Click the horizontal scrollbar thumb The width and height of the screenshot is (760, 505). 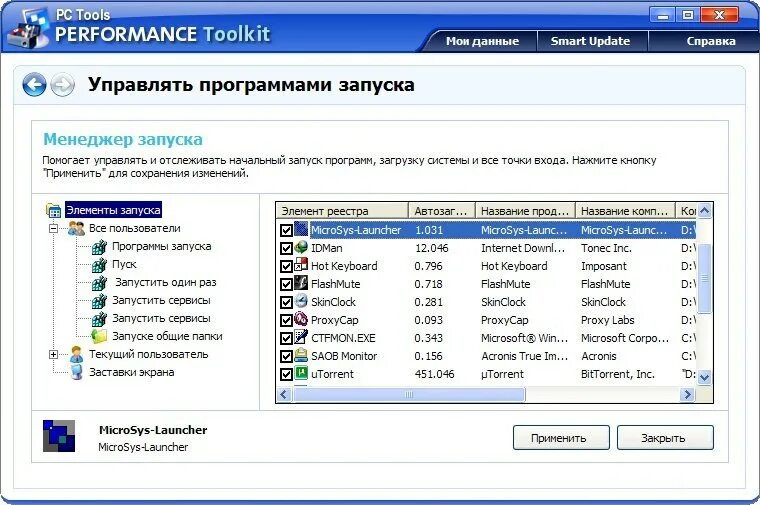coord(409,395)
